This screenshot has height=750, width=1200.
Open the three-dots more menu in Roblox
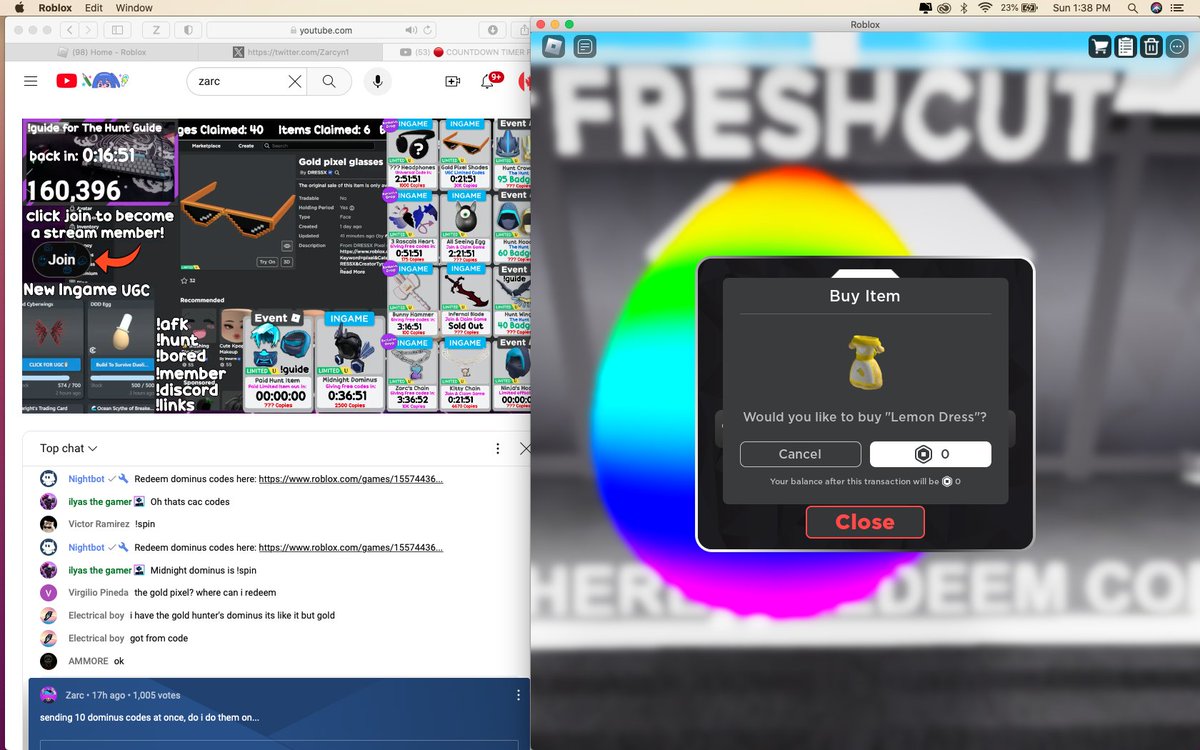point(1177,46)
